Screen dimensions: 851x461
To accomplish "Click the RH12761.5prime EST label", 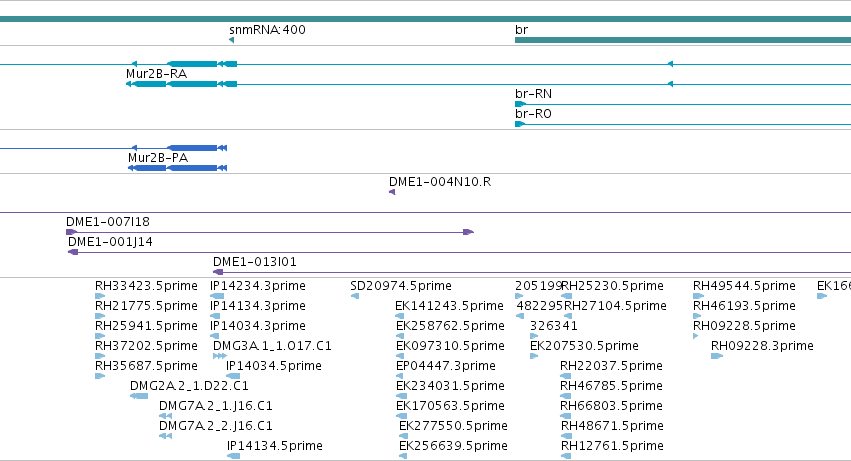I will (x=612, y=446).
